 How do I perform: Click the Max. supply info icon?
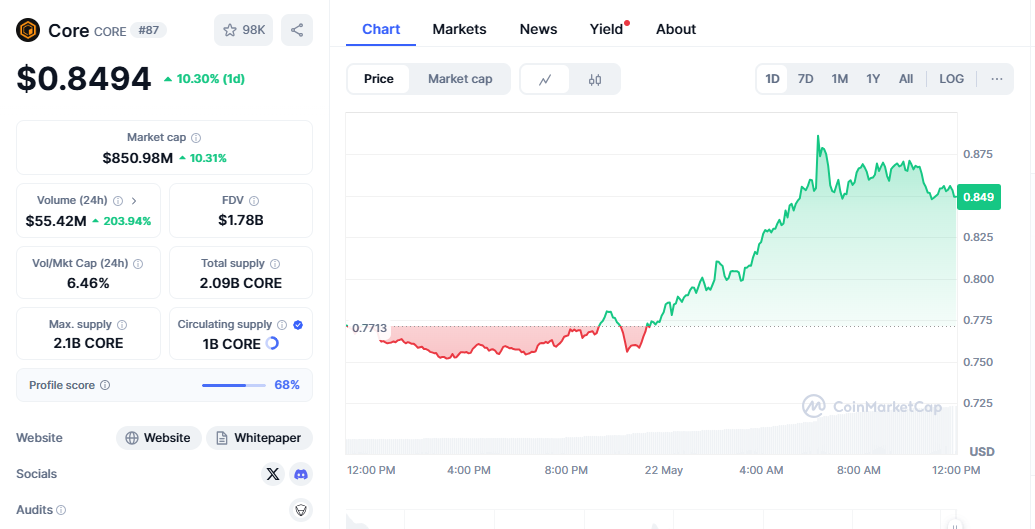point(122,325)
